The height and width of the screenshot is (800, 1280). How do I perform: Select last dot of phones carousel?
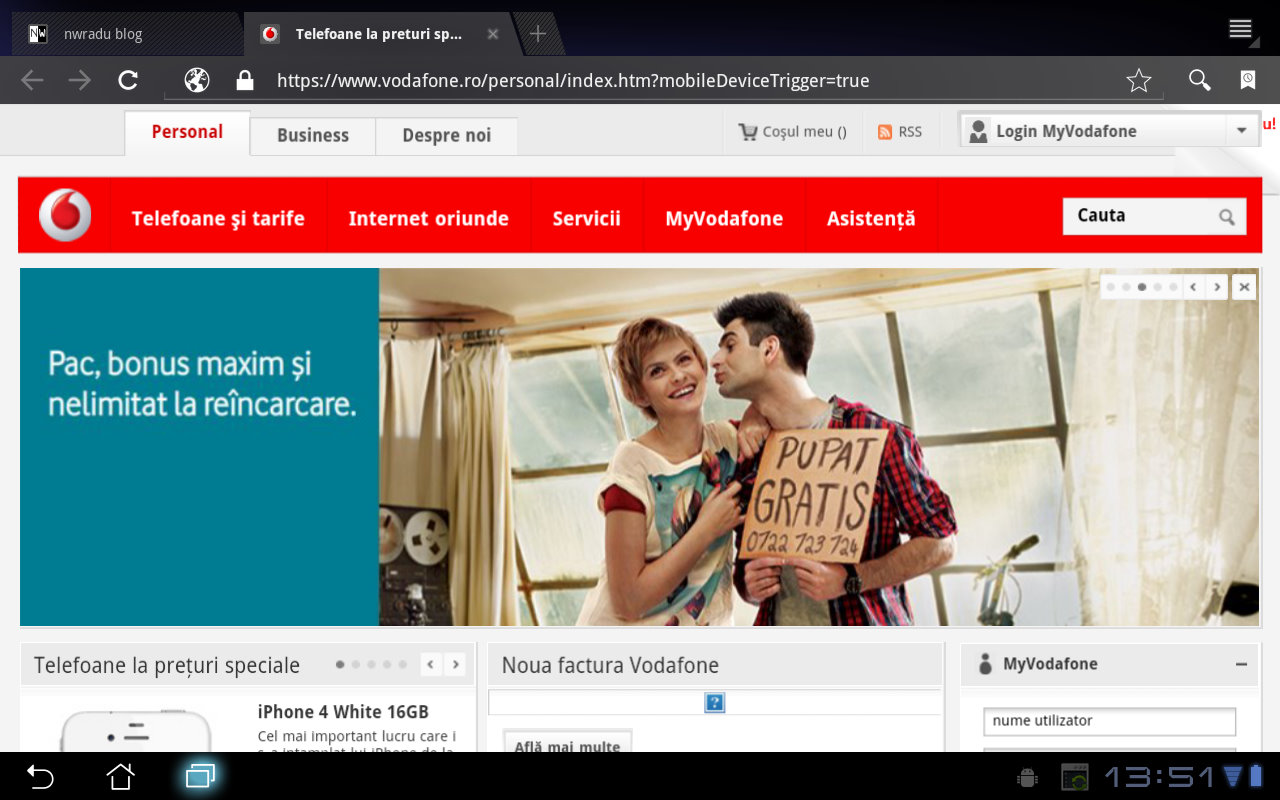(402, 664)
